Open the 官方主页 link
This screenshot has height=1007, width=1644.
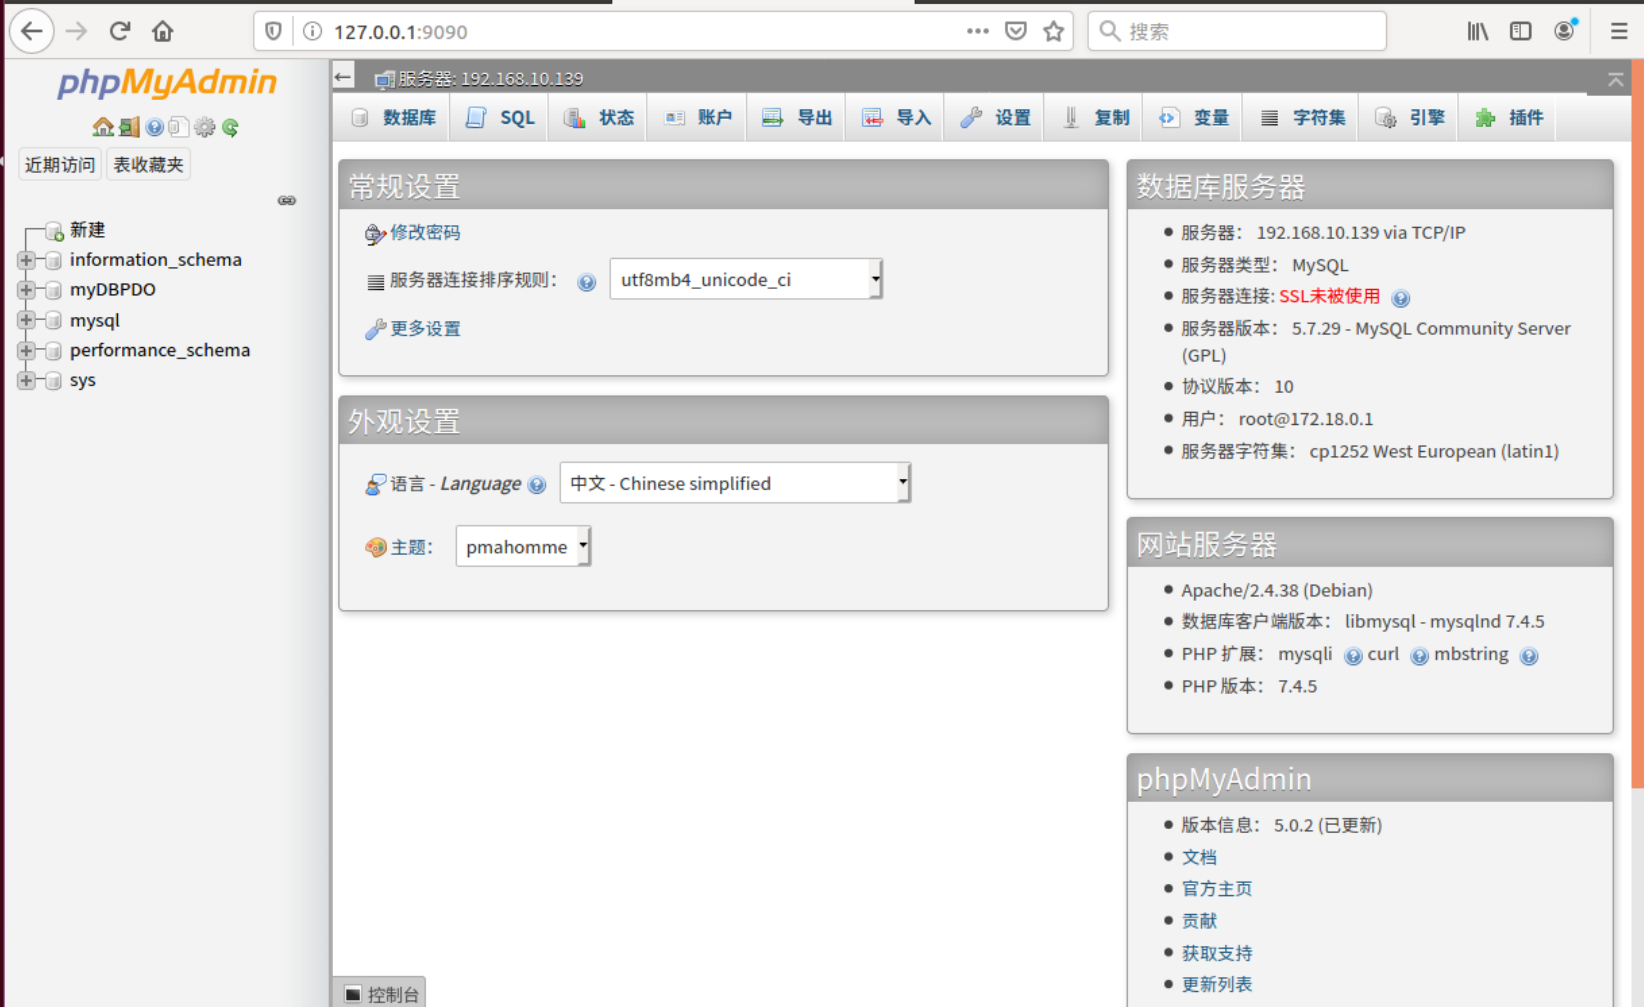(x=1217, y=889)
